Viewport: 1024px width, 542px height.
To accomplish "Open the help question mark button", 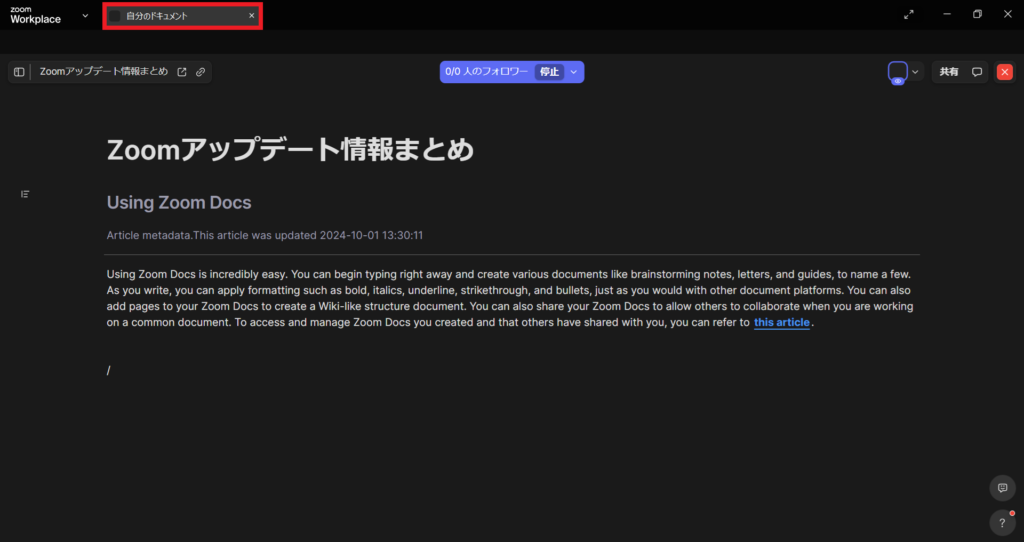I will tap(1001, 522).
